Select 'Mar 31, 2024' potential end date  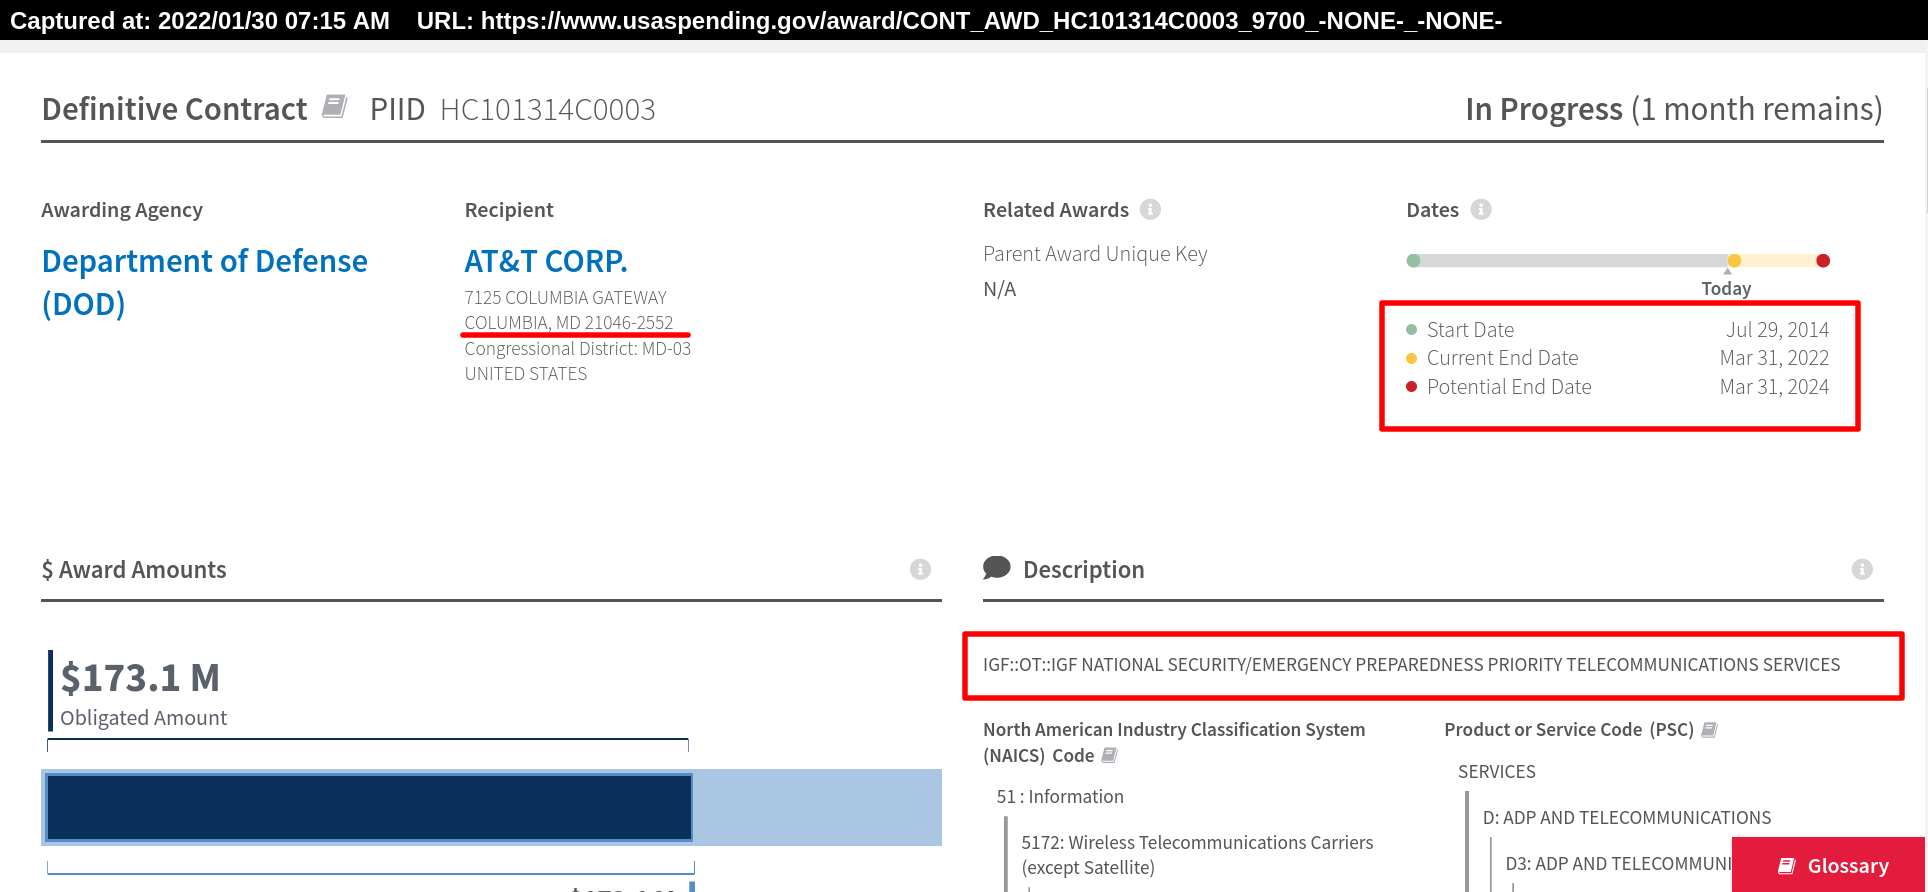tap(1774, 387)
